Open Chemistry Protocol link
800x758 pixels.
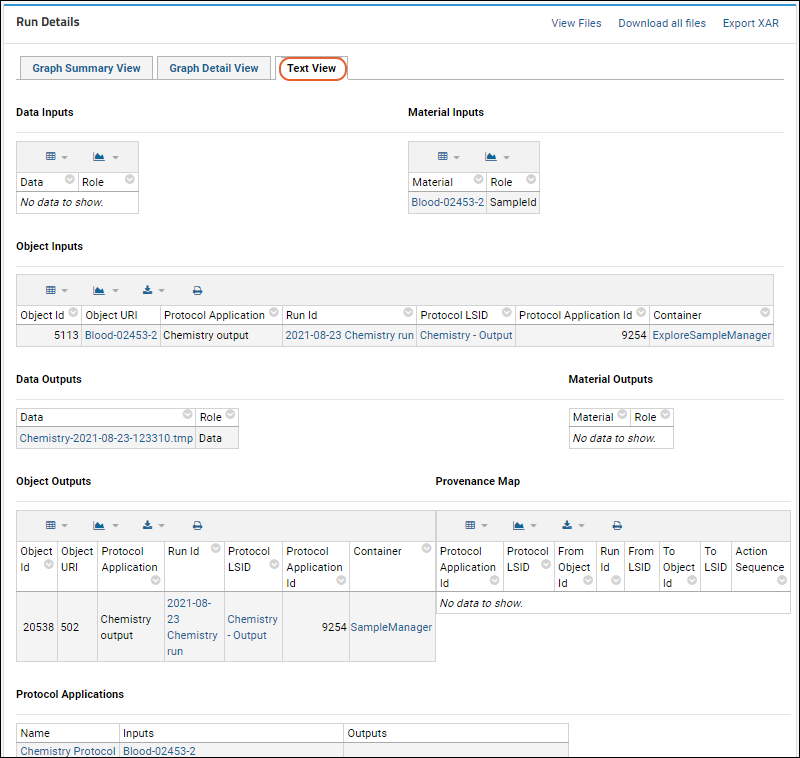[x=68, y=751]
